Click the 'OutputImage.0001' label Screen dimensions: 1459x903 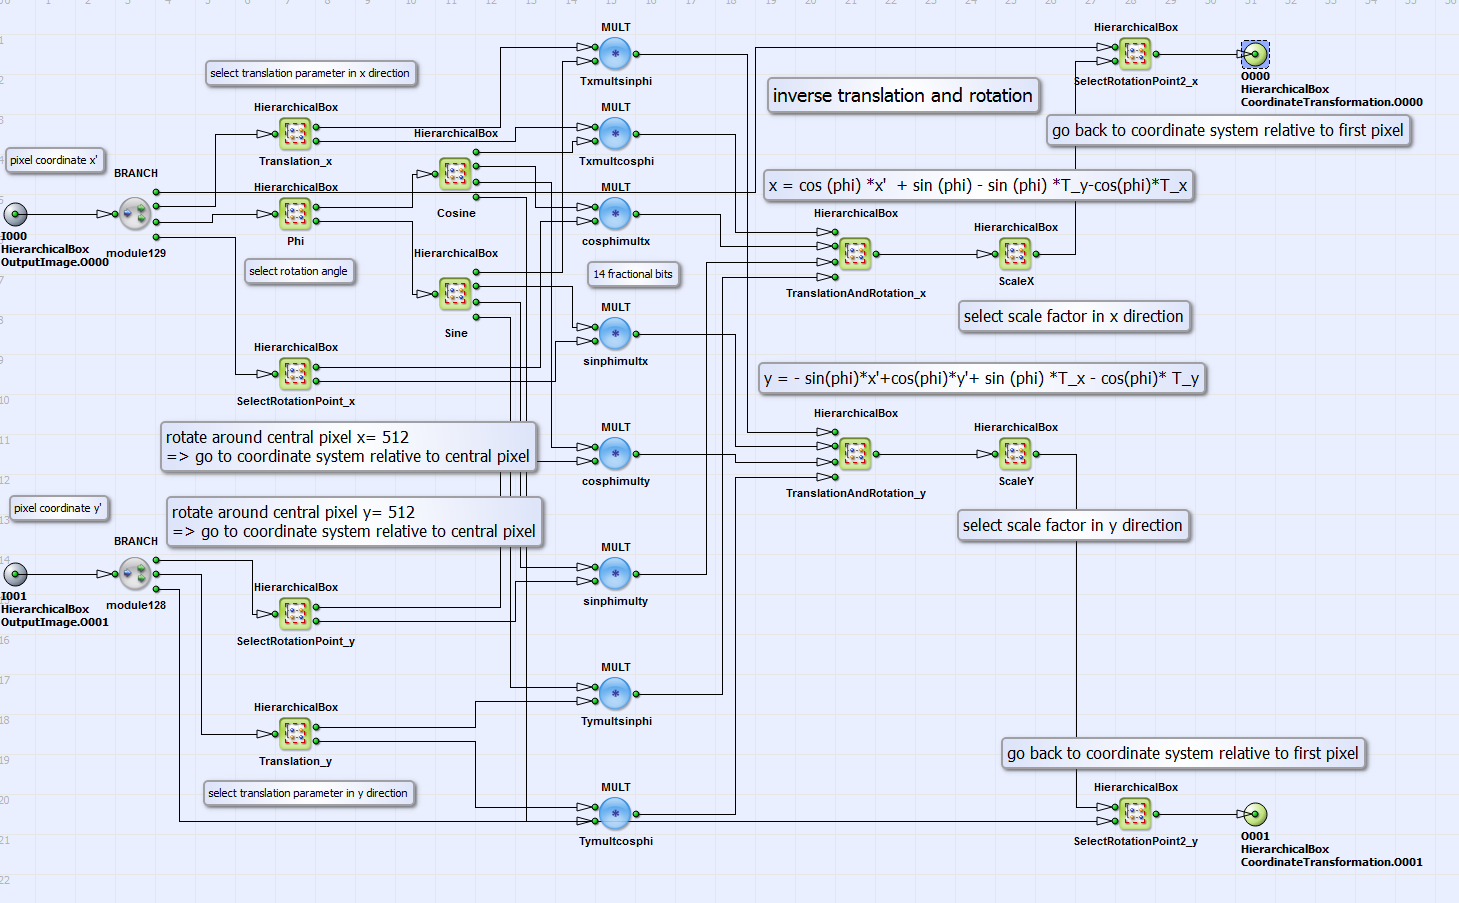point(55,622)
